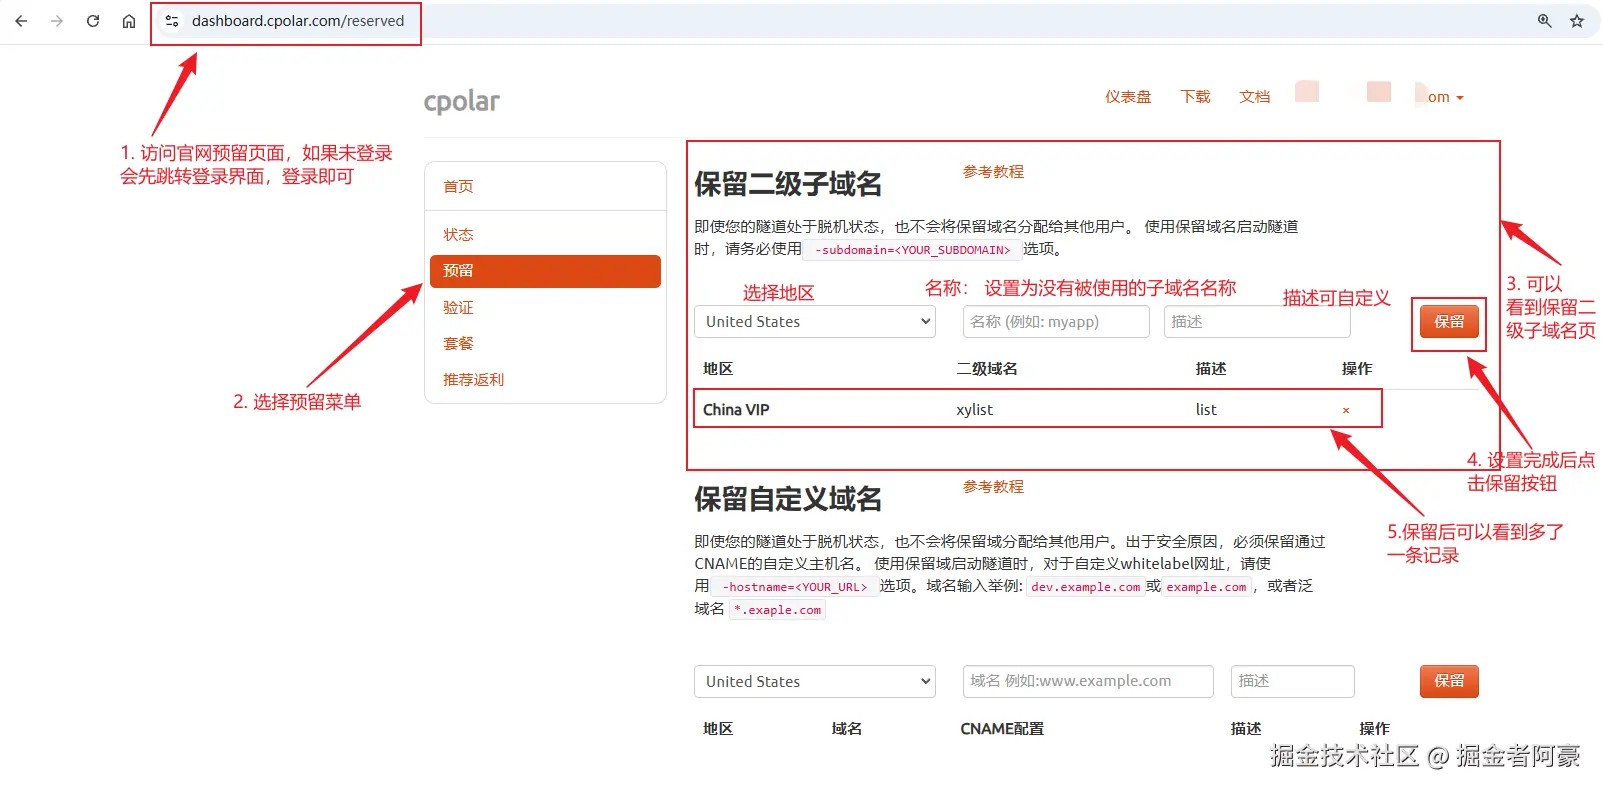Click the browser forward arrow

(57, 21)
